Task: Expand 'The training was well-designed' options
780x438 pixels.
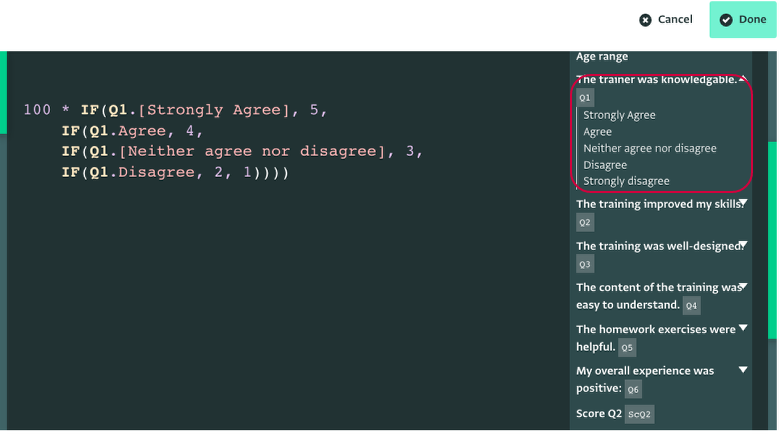Action: [x=743, y=244]
